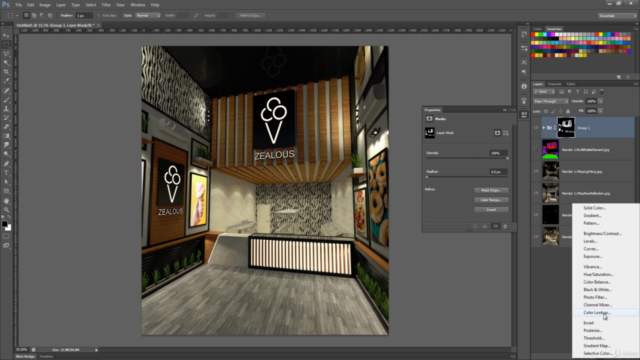Click Load selection from mask icon
Screen dimensions: 640x360
point(475,226)
